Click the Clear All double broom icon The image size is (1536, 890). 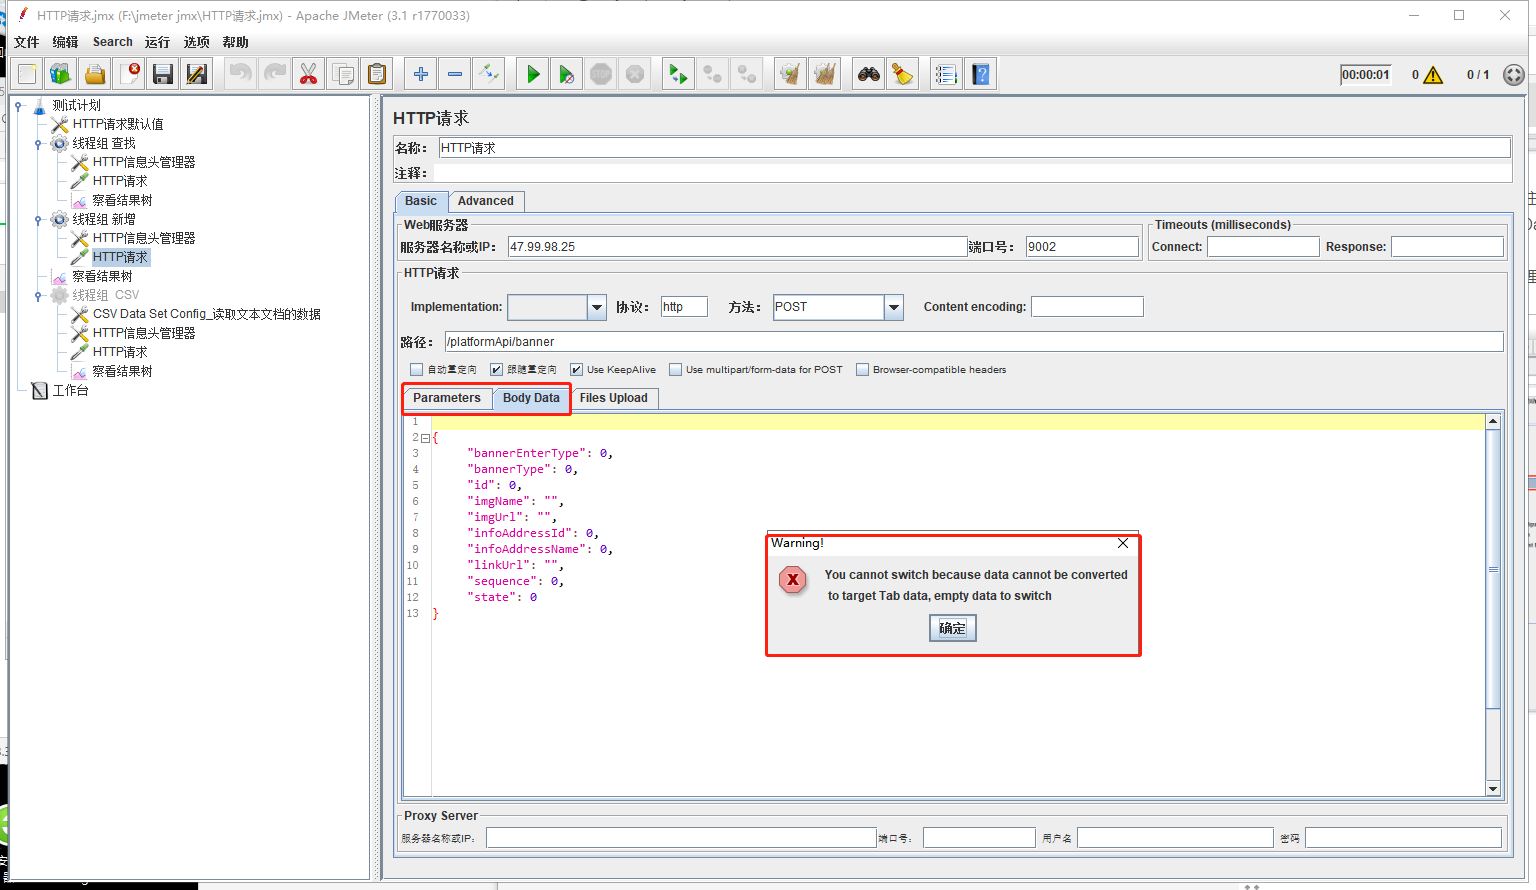(824, 74)
